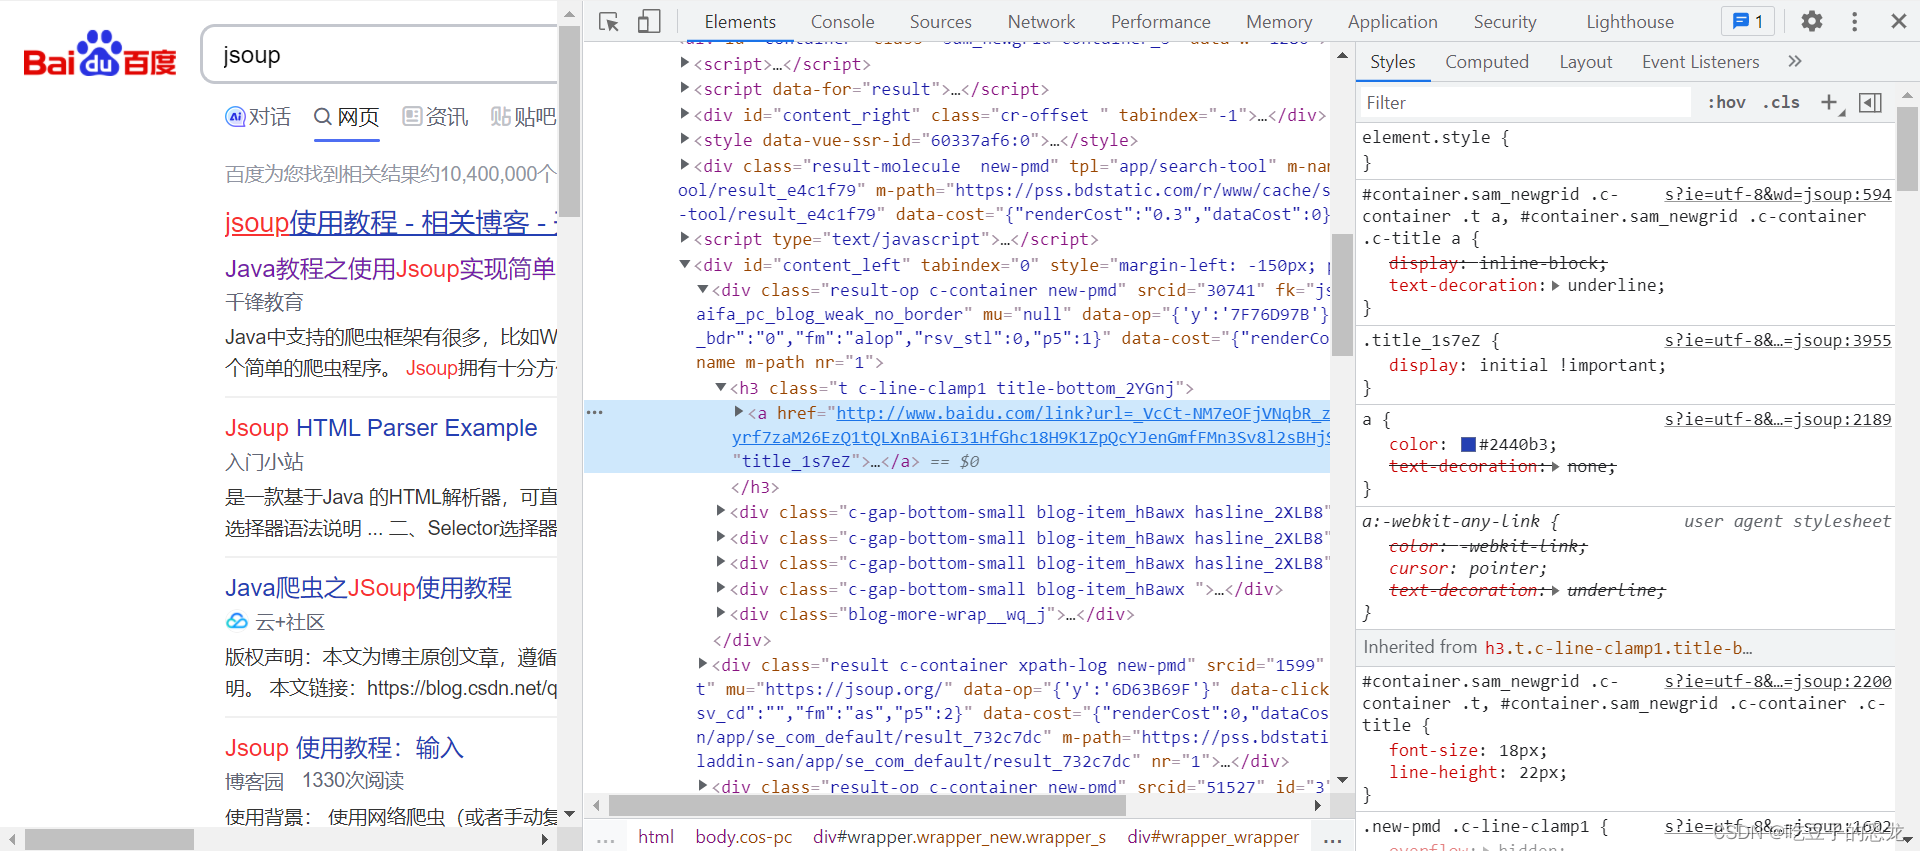Open stylesheet source link jsoup:594
The image size is (1920, 851).
[1777, 194]
